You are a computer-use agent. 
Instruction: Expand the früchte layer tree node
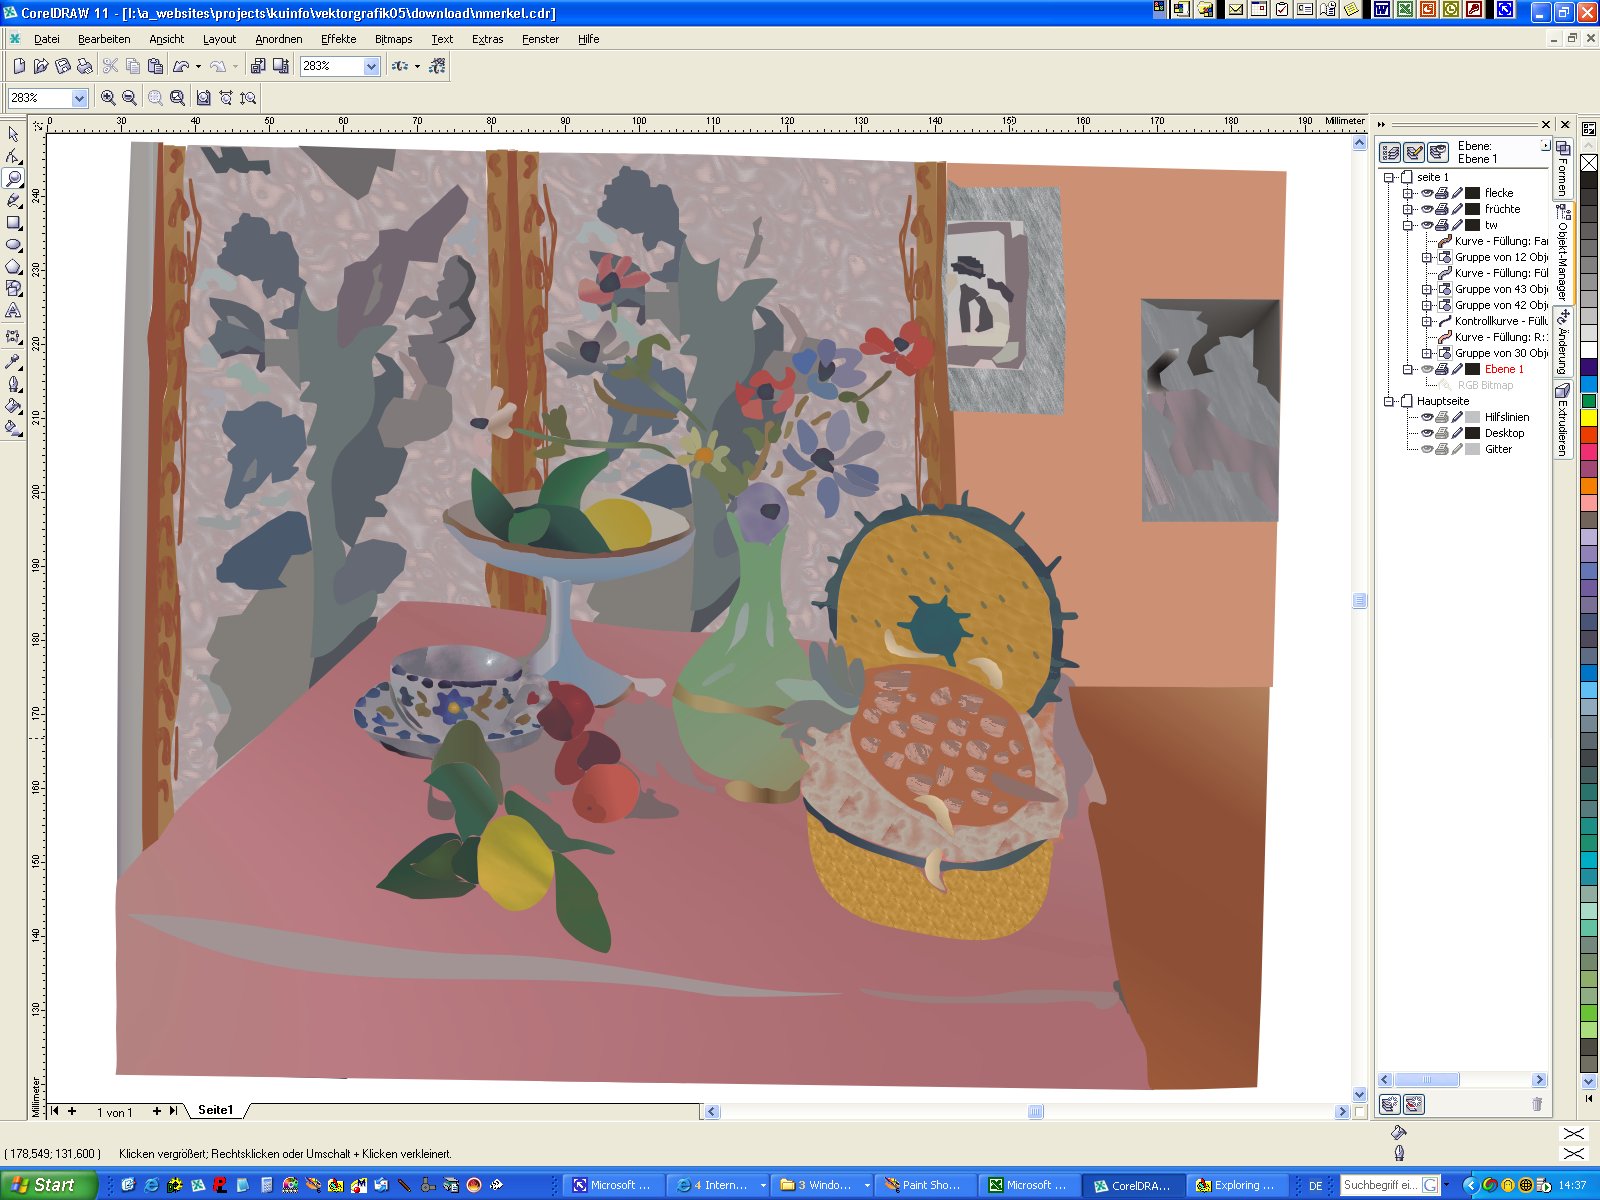pos(1408,209)
